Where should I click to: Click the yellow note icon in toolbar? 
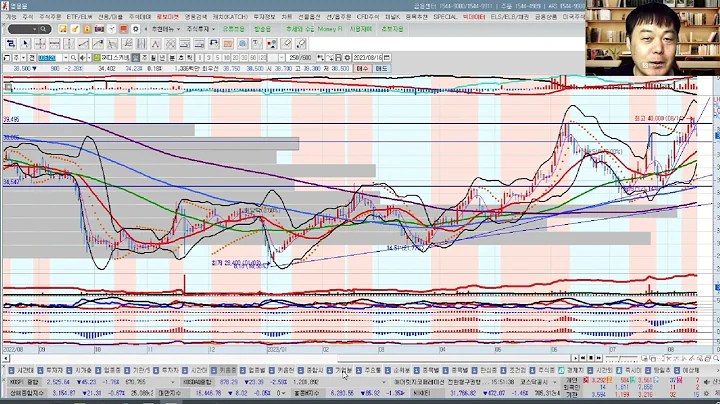pos(62,29)
